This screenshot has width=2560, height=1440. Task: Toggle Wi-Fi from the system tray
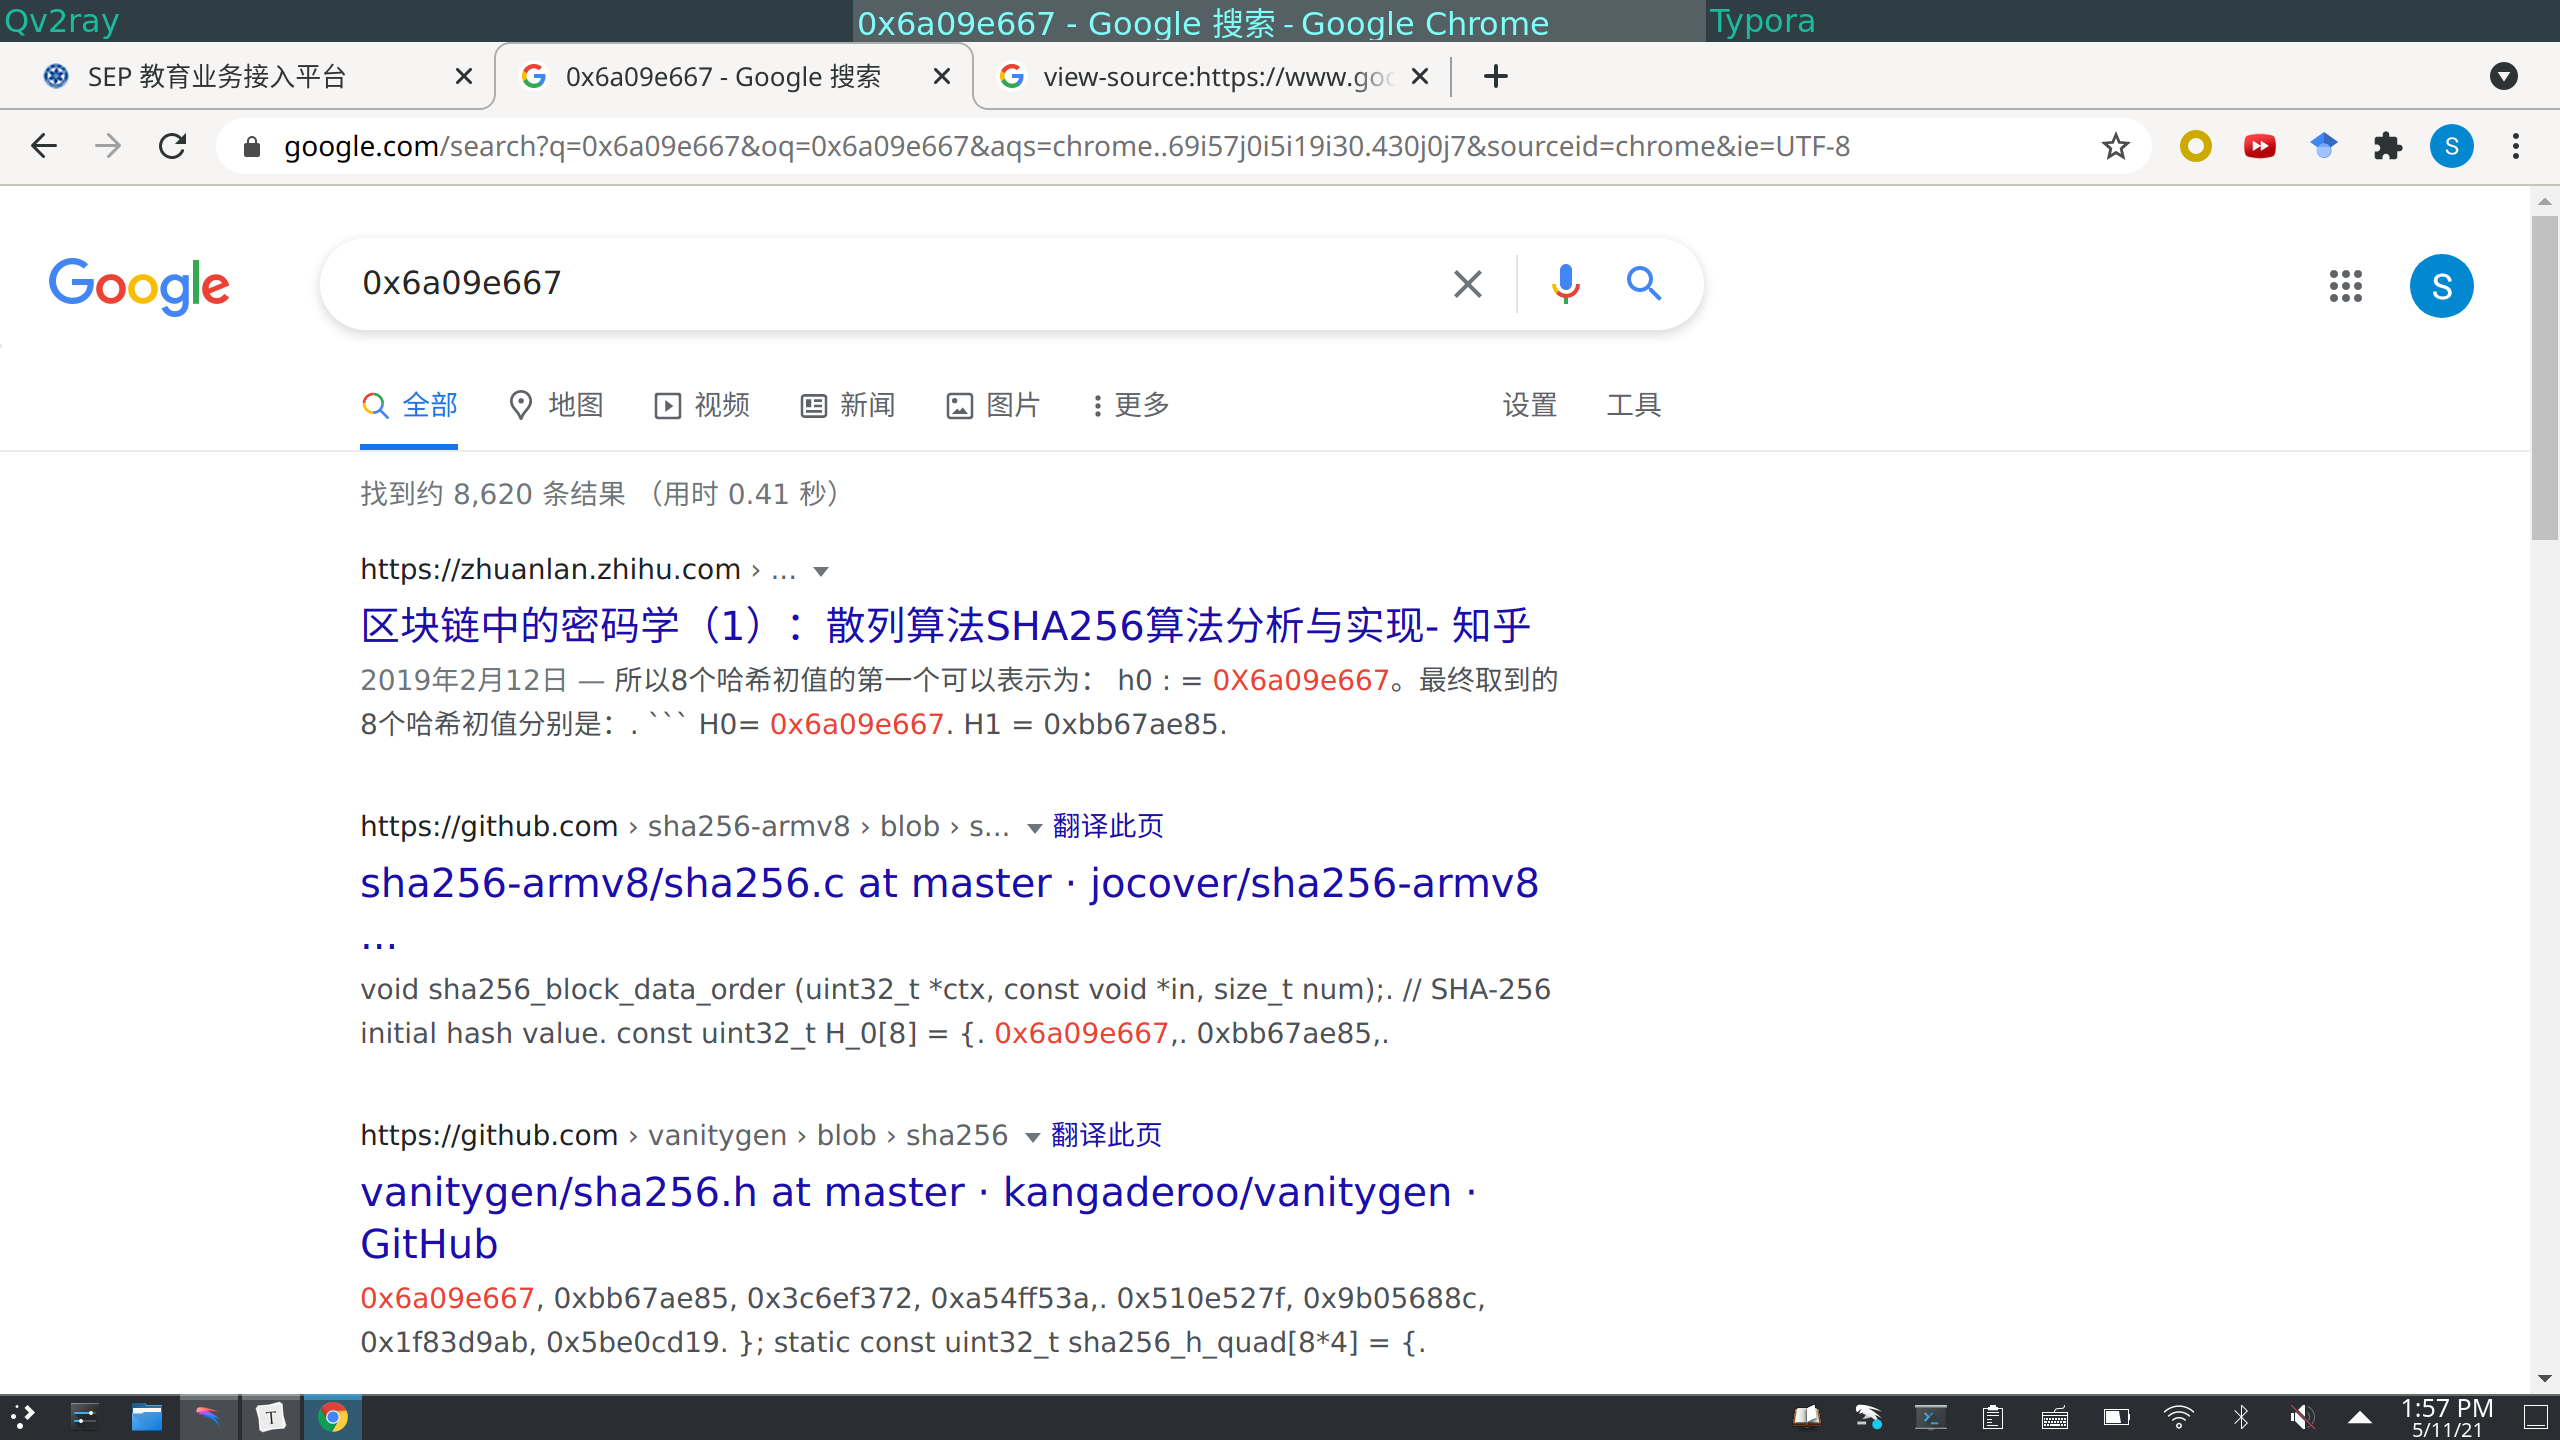(2177, 1416)
